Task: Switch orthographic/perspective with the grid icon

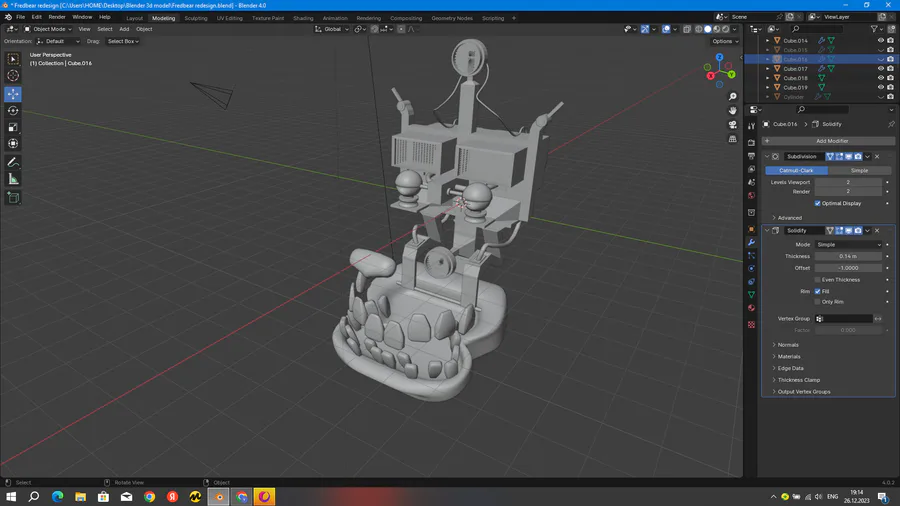Action: (x=732, y=139)
